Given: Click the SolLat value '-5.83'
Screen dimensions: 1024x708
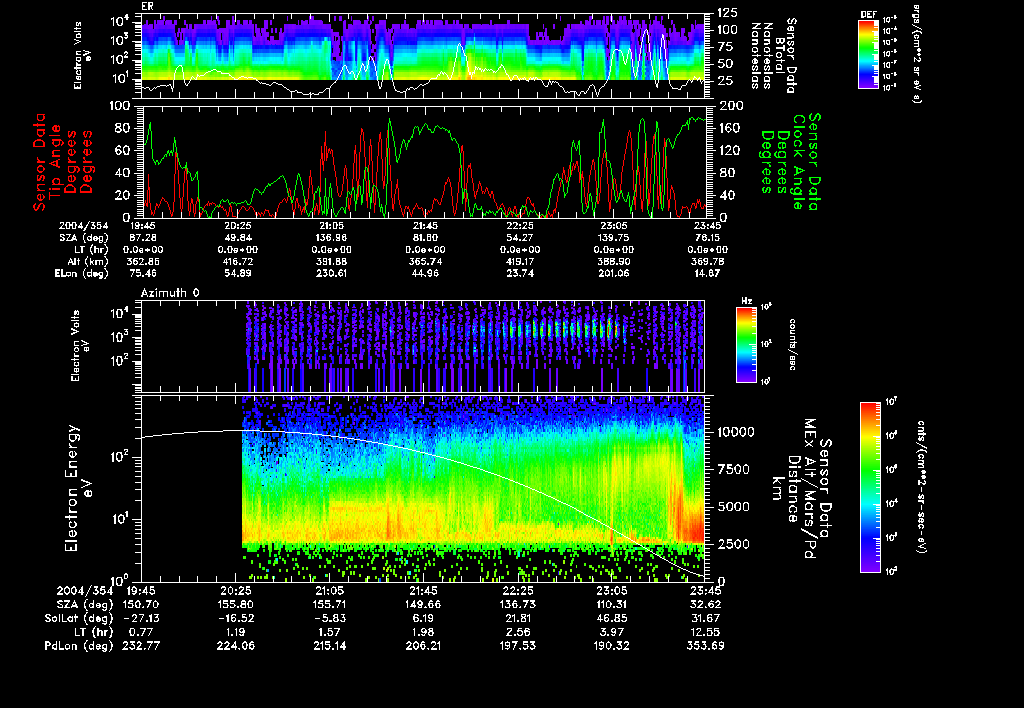Looking at the screenshot, I should (329, 619).
